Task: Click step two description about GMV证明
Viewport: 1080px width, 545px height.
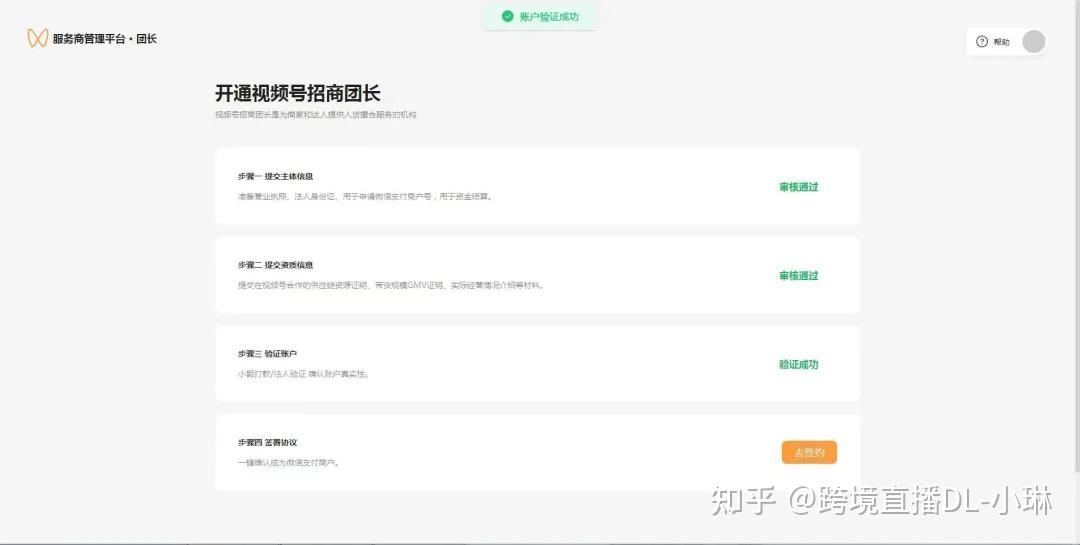Action: [x=391, y=285]
